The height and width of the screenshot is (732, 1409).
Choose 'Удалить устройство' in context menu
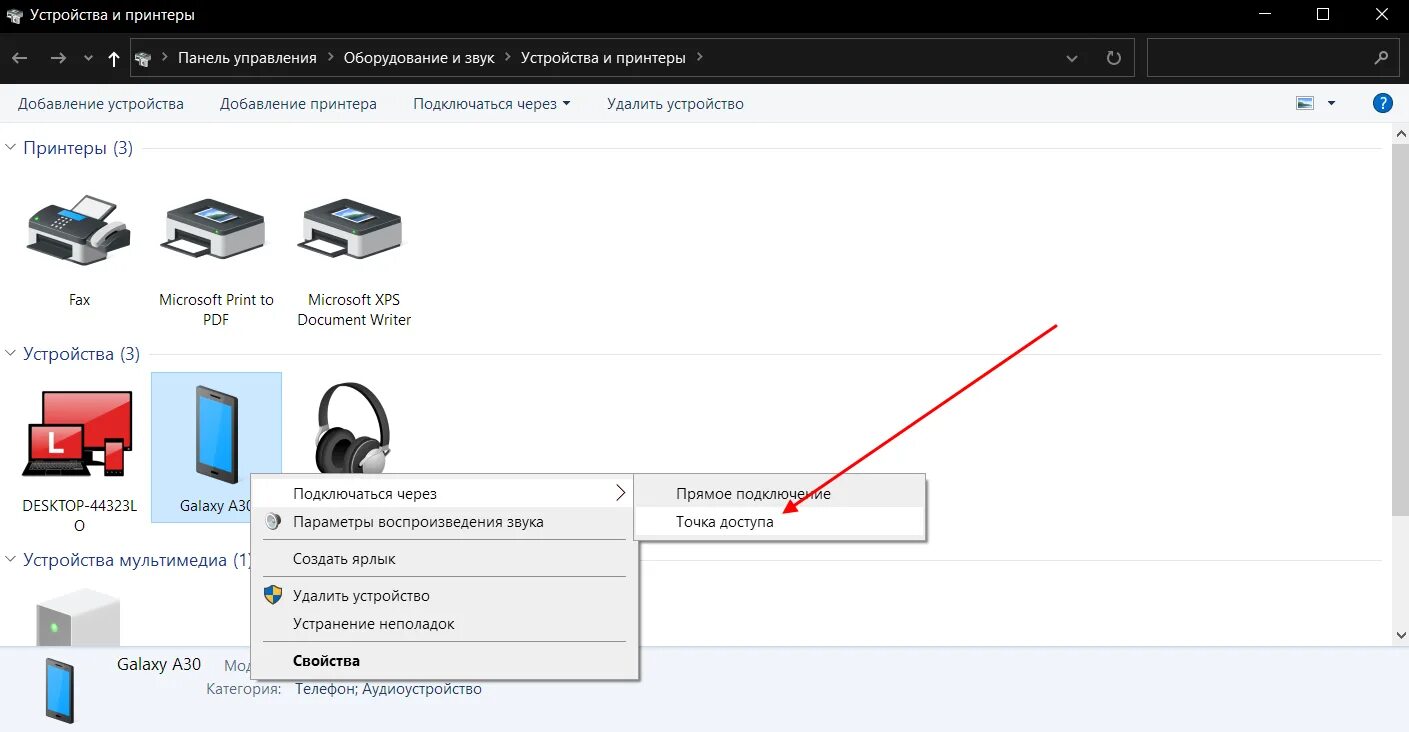[x=444, y=596]
